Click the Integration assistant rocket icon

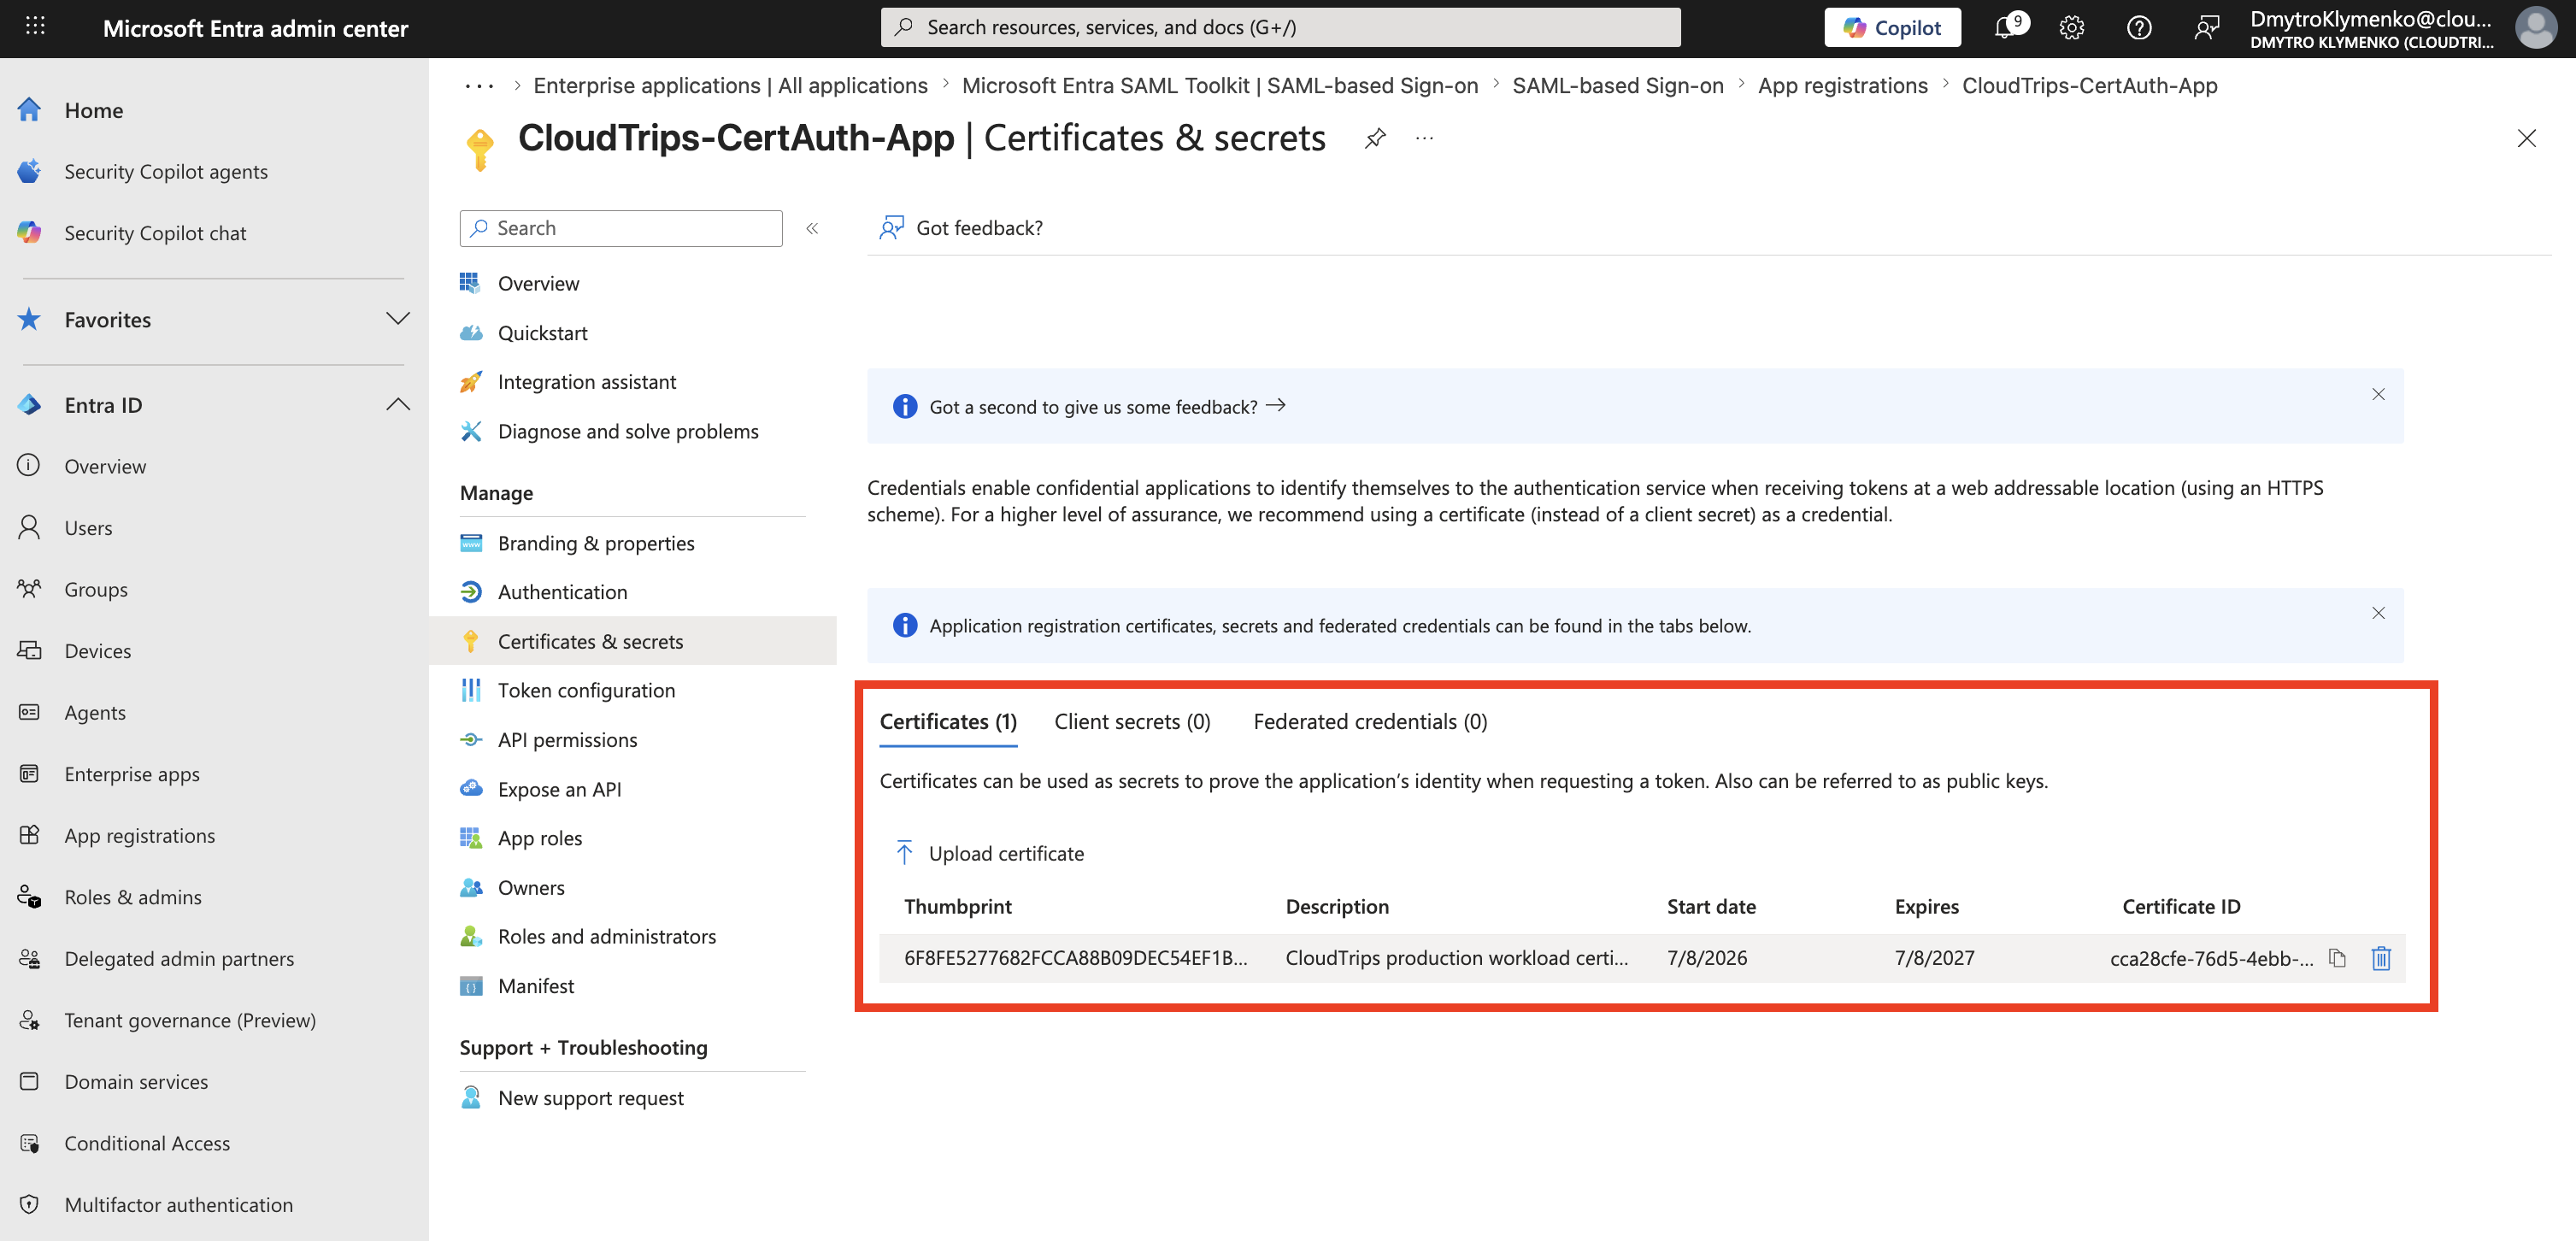(471, 382)
